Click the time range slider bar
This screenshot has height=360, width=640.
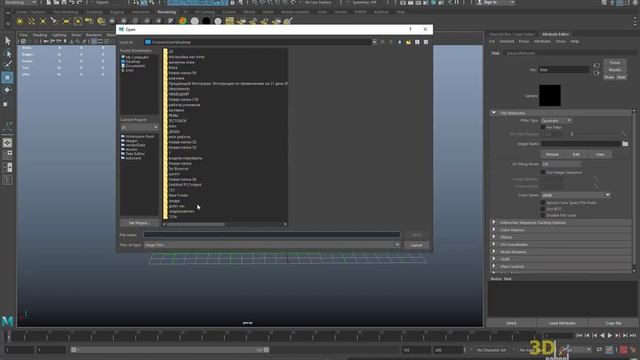pos(170,350)
